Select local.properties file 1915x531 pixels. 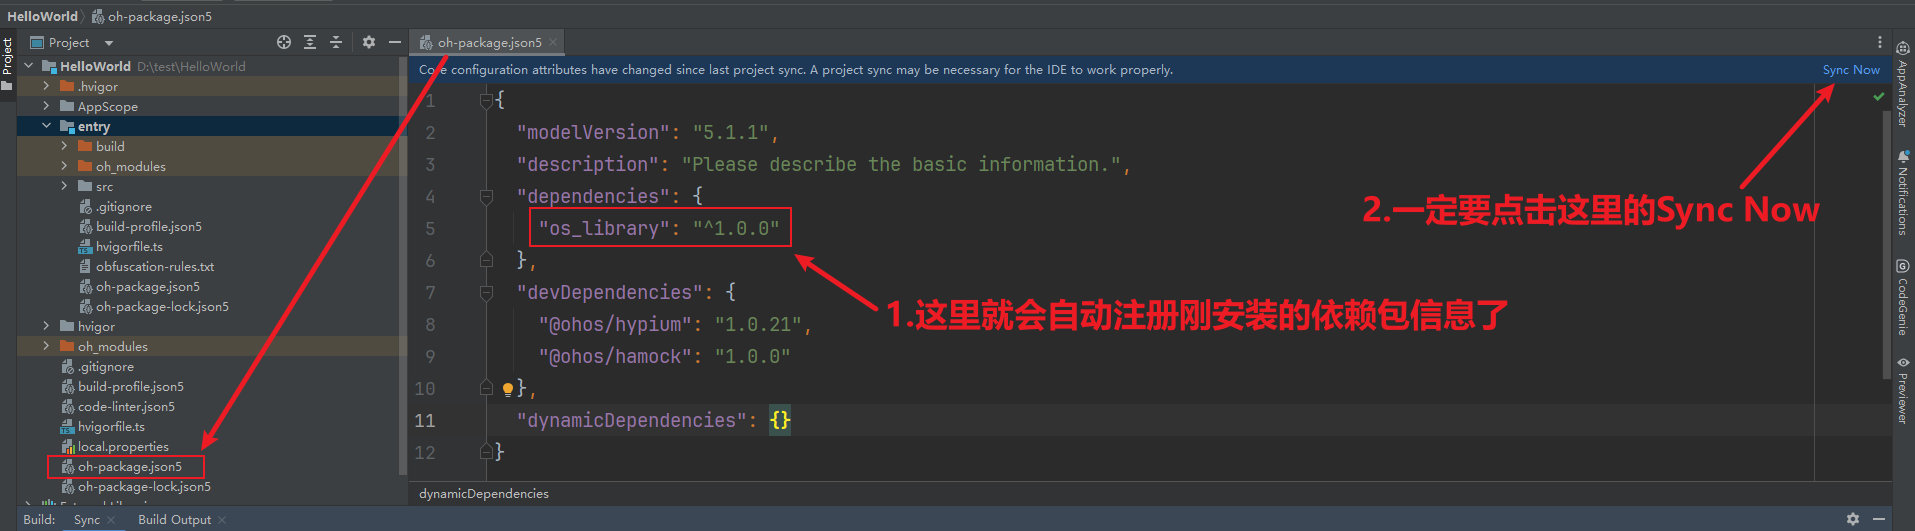[x=123, y=446]
